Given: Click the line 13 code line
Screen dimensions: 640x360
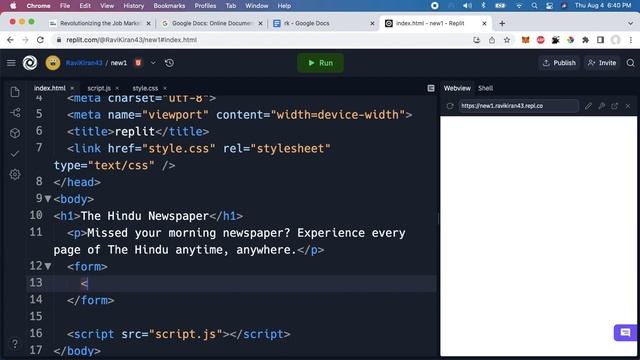Looking at the screenshot, I should click(231, 283).
